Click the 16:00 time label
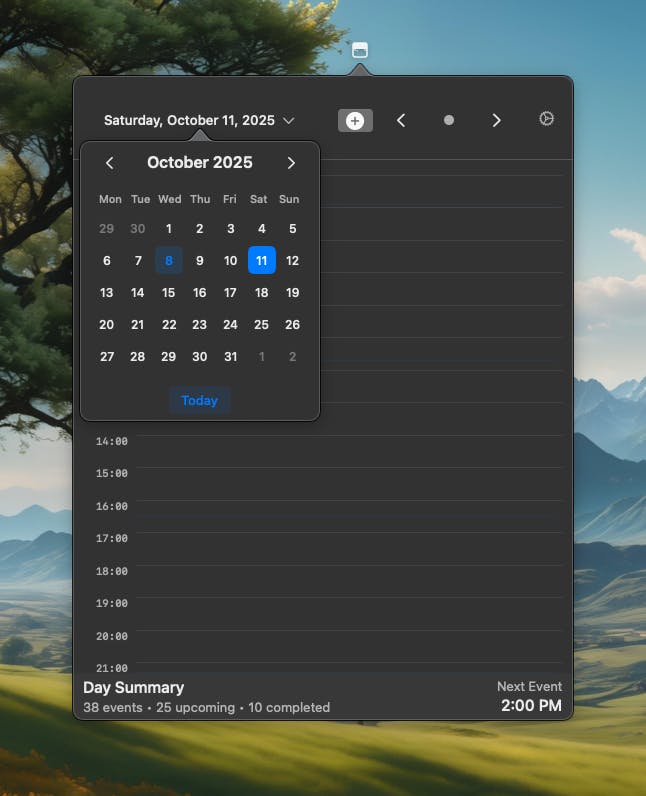Image resolution: width=646 pixels, height=796 pixels. click(x=112, y=506)
